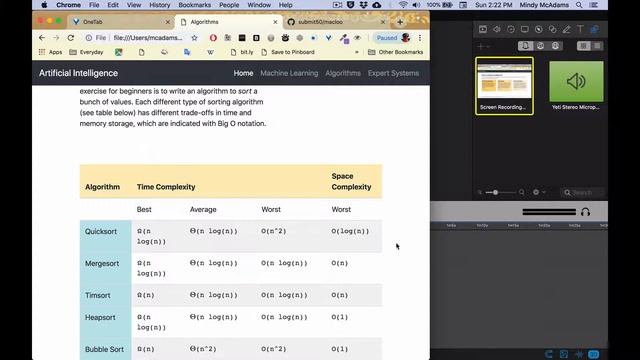
Task: Open the Text properties tab in ScreenFlow
Action: 580,29
